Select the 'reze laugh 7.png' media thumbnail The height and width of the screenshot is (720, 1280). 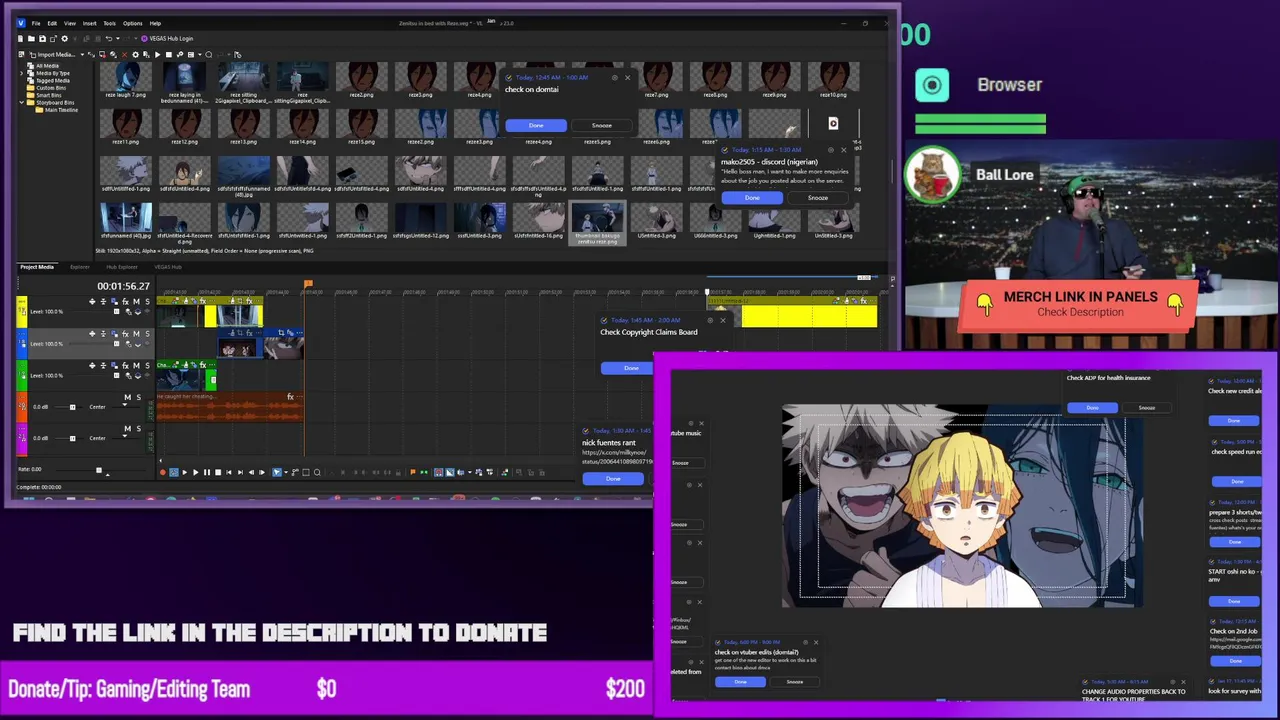(126, 80)
